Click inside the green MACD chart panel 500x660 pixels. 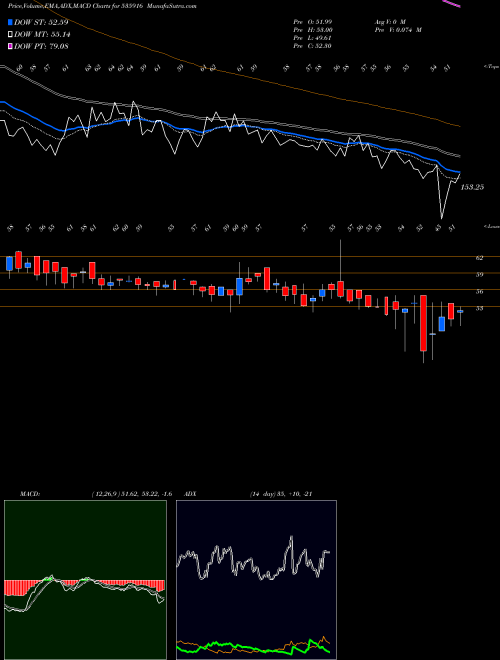pos(85,580)
